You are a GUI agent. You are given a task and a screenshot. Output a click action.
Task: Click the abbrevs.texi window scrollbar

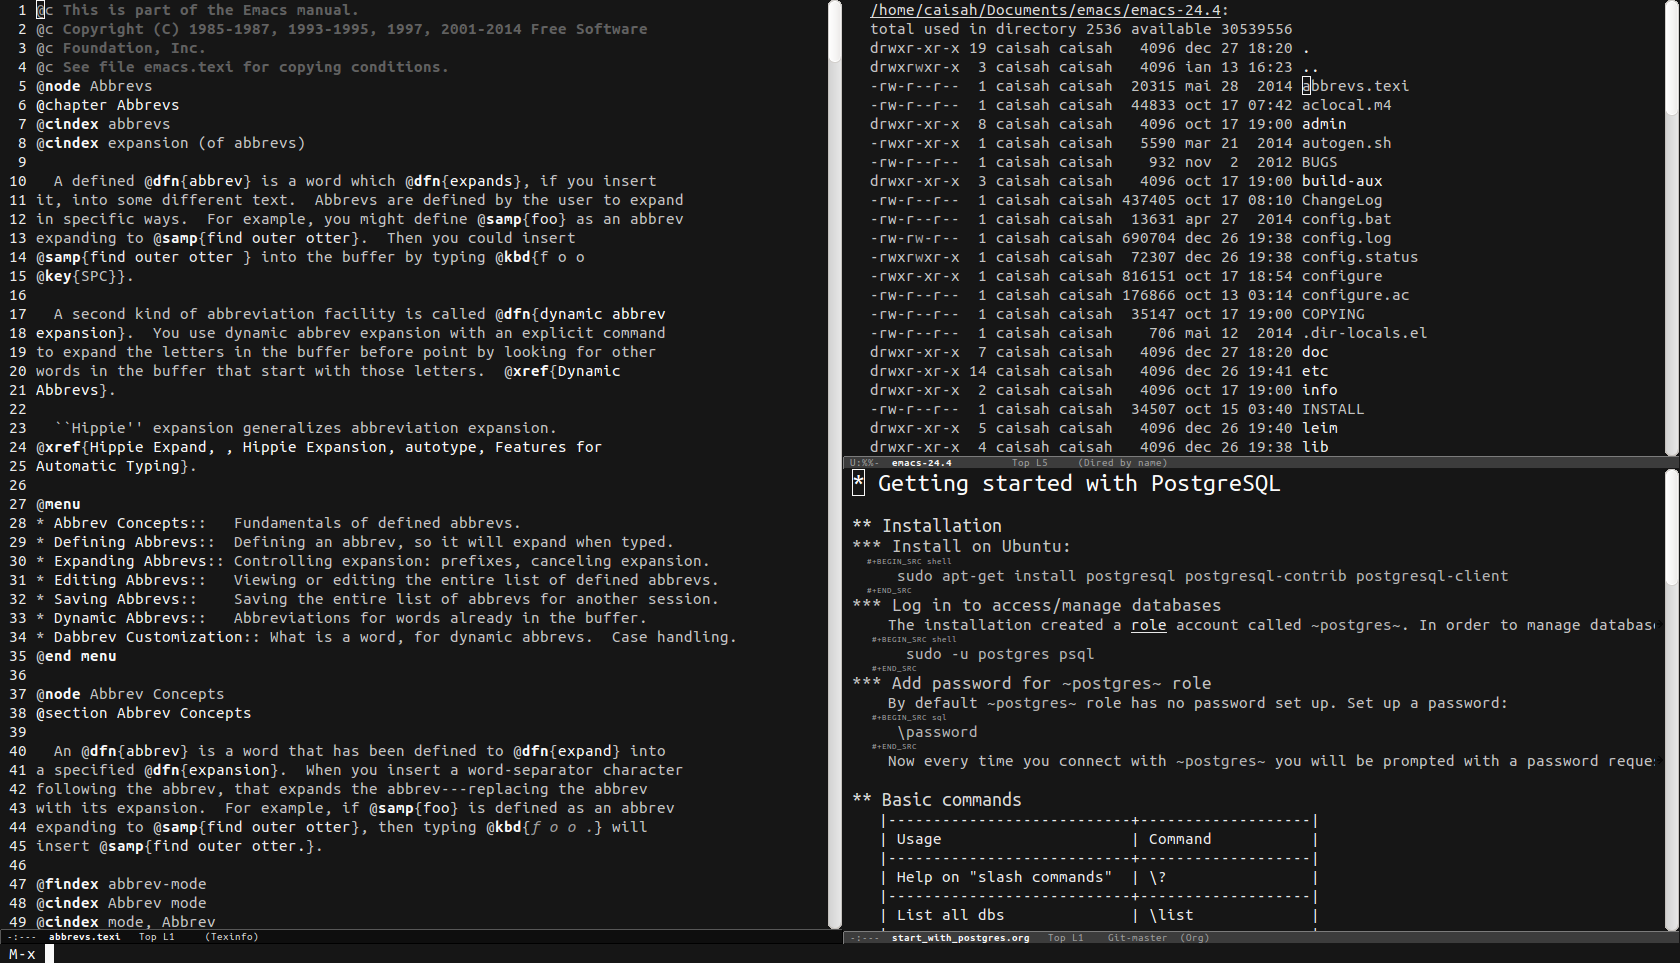point(835,464)
